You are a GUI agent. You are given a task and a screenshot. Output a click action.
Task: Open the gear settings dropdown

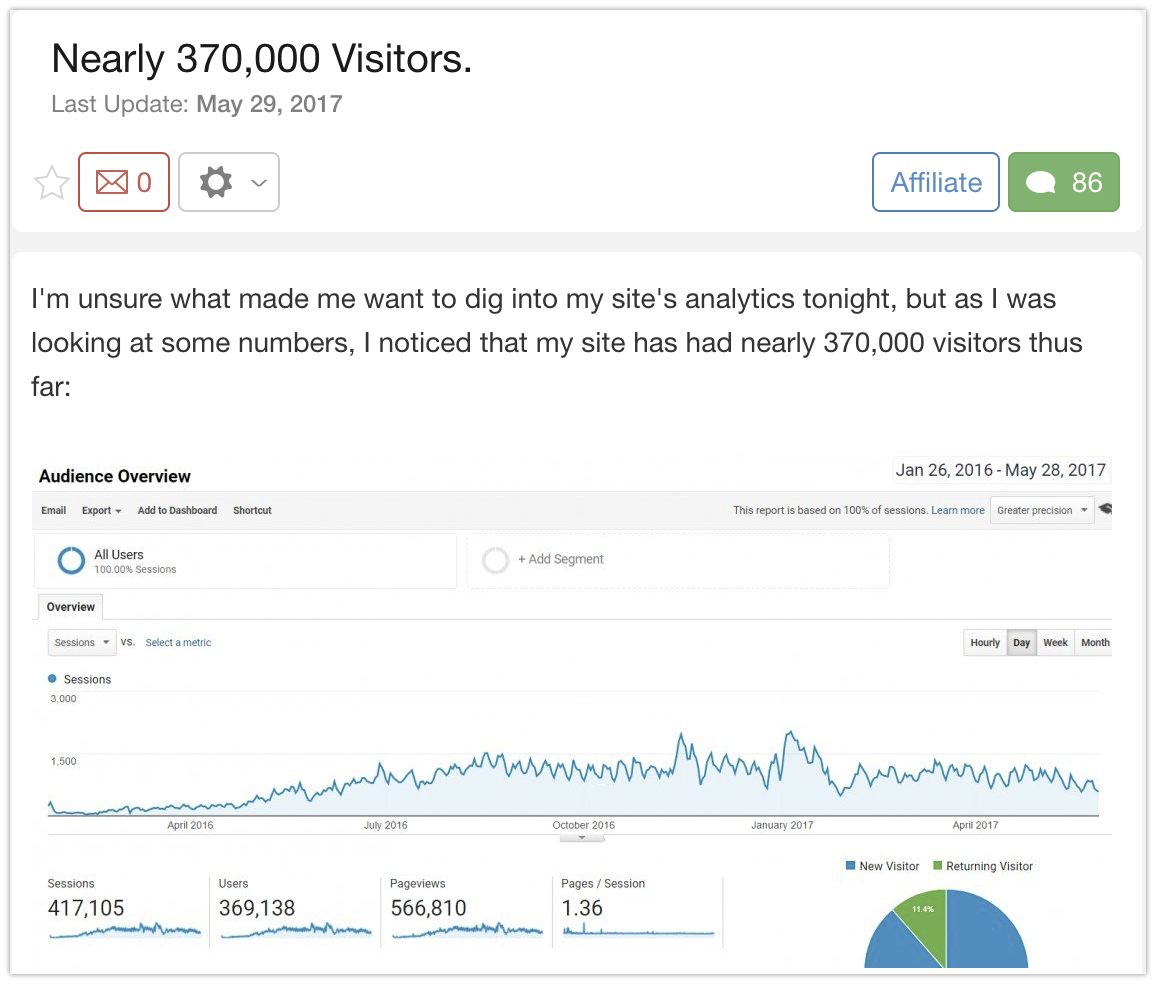pos(229,182)
